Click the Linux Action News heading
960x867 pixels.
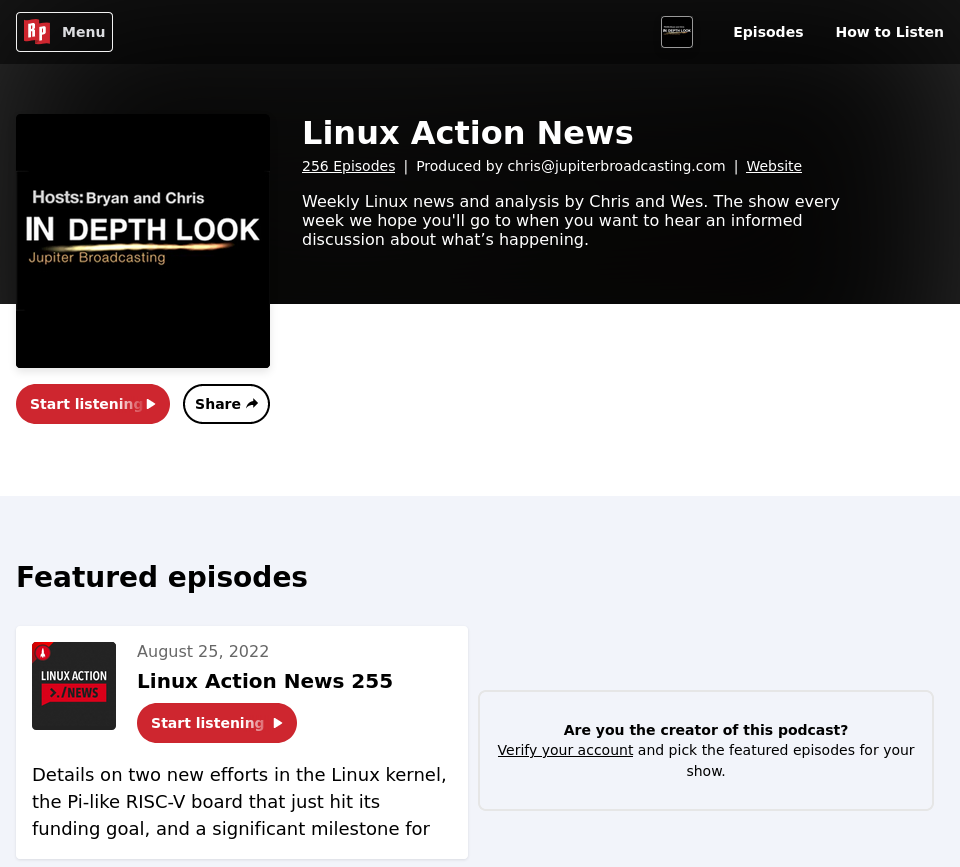(x=468, y=133)
